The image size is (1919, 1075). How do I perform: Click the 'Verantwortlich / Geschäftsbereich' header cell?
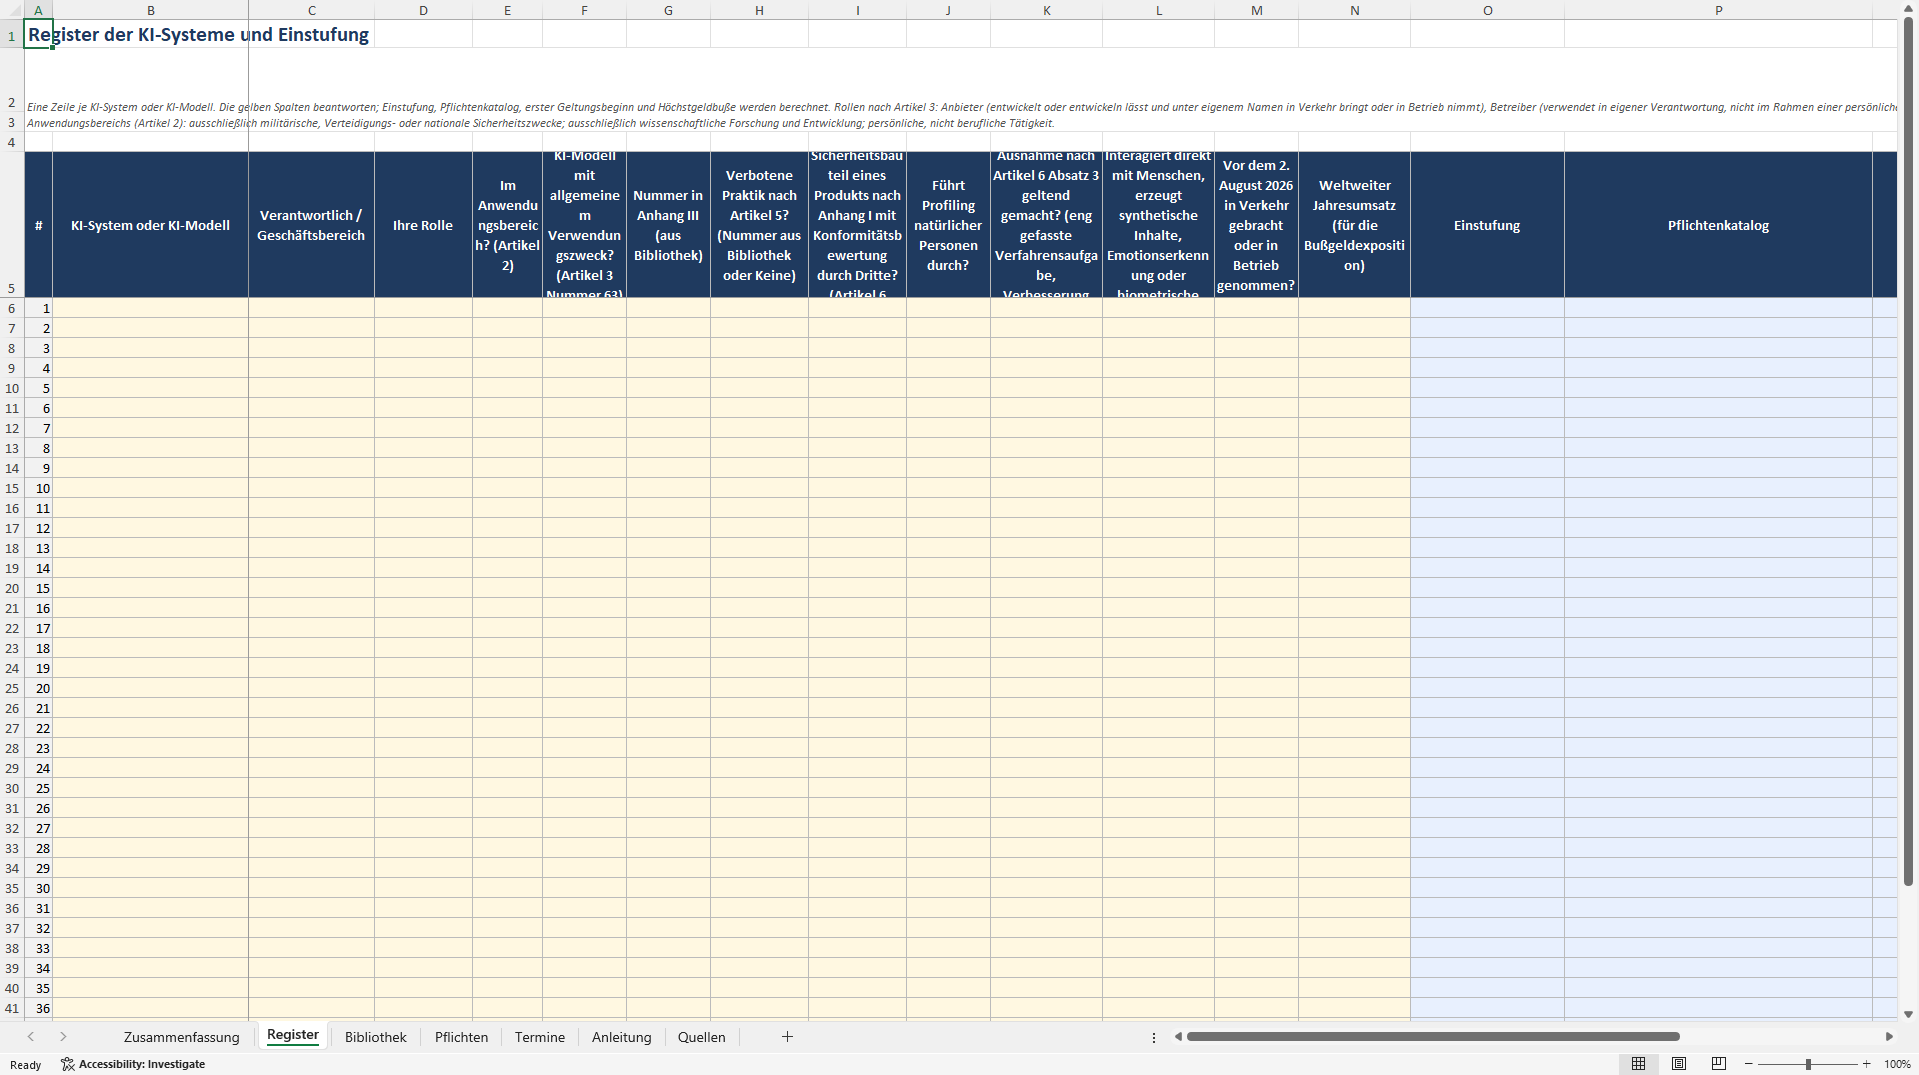pyautogui.click(x=311, y=225)
